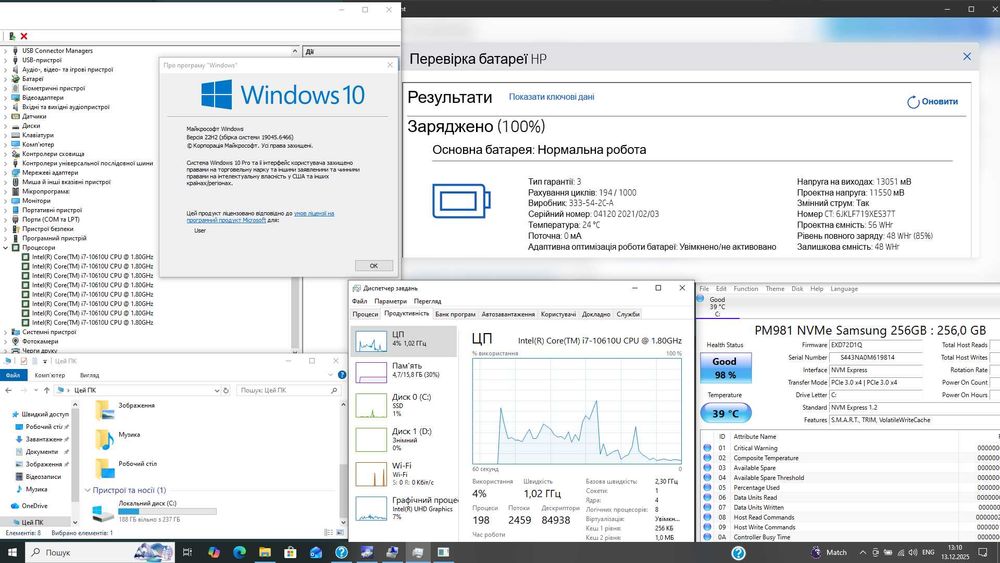1000x563 pixels.
Task: Open Параметри menu in Task Manager
Action: 390,301
